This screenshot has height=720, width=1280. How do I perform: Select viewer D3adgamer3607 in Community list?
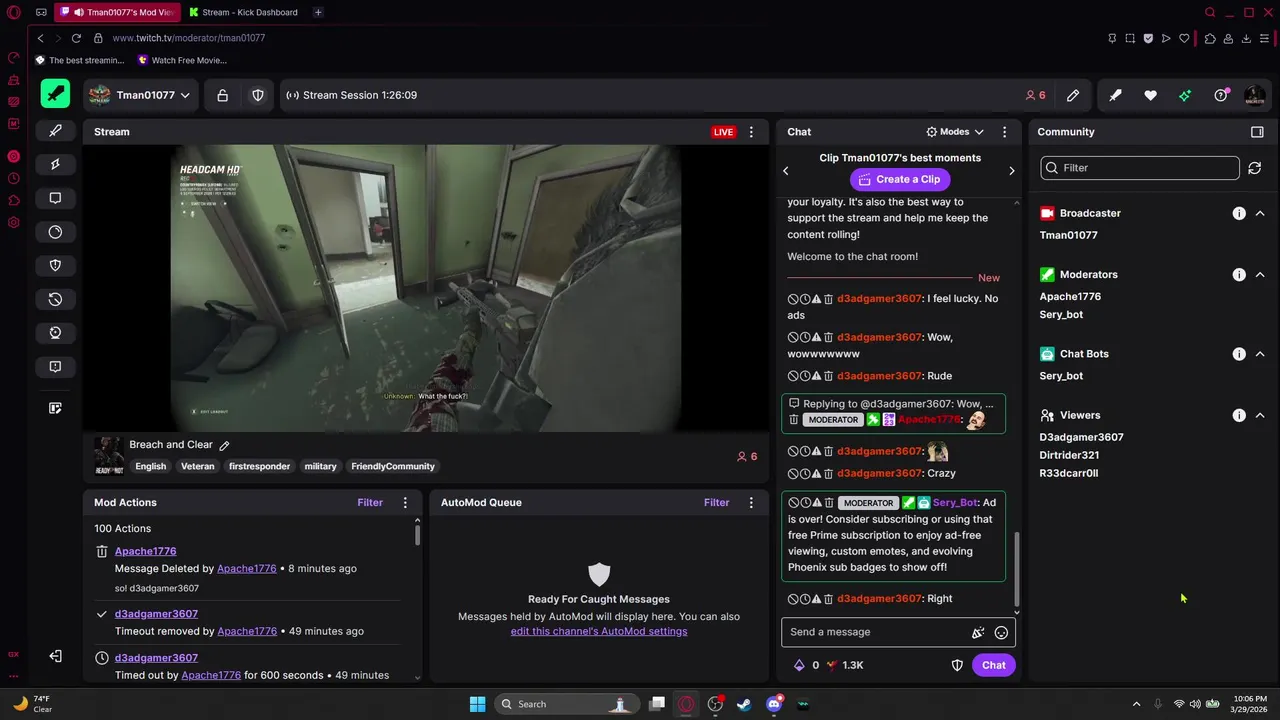point(1081,437)
